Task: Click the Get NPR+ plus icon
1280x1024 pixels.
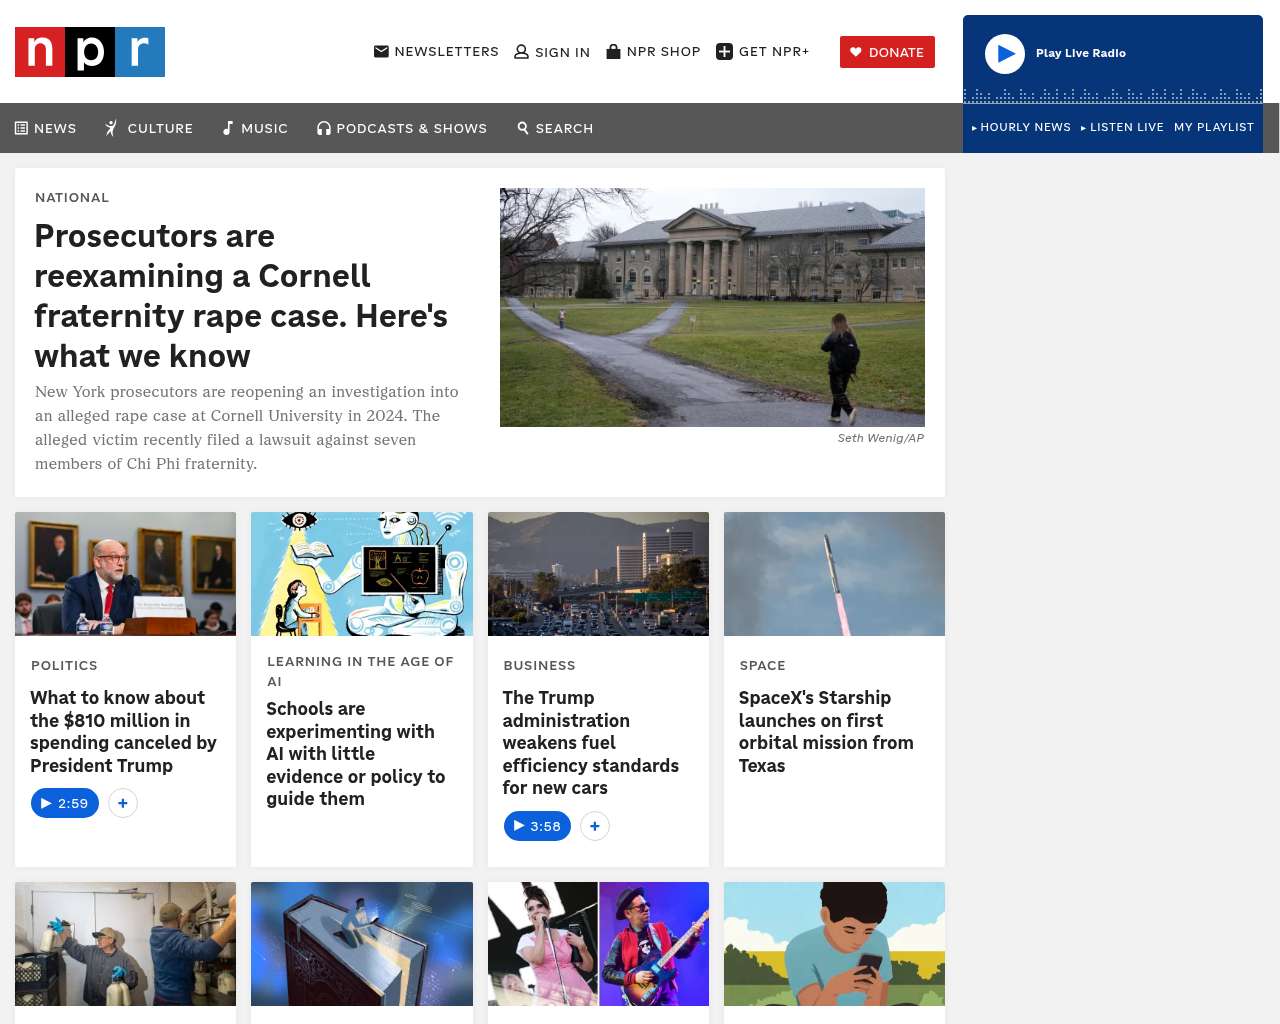Action: pyautogui.click(x=725, y=52)
